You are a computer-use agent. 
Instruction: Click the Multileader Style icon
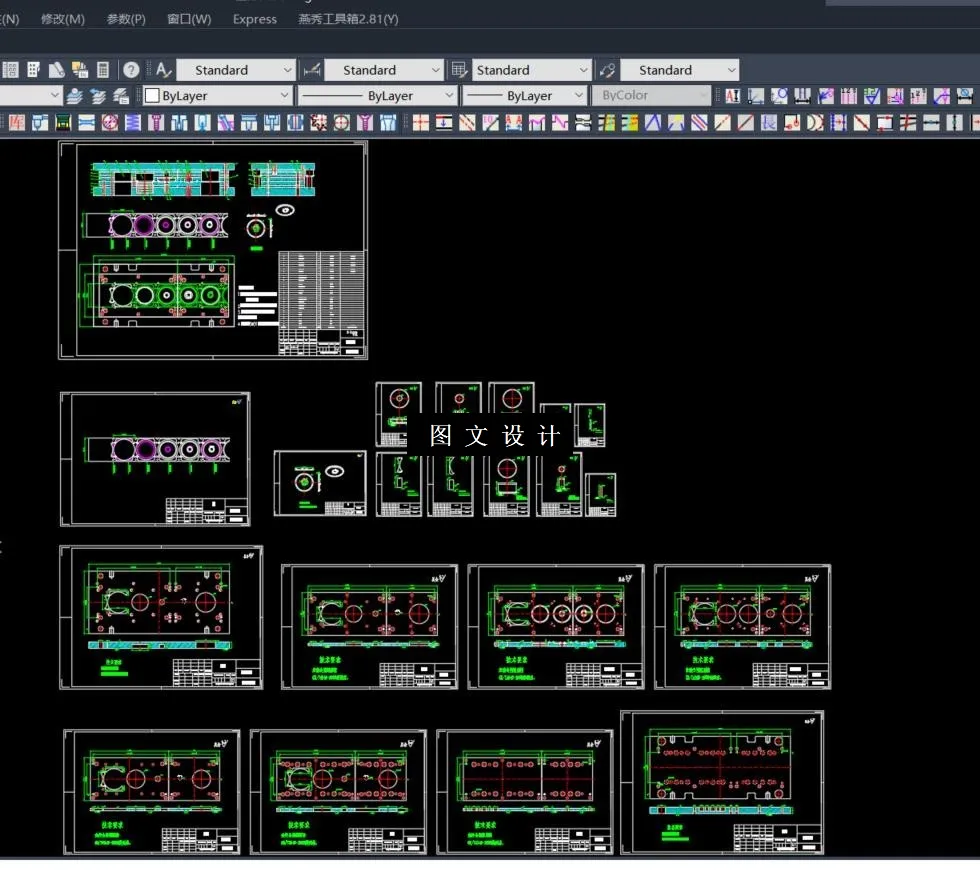608,70
